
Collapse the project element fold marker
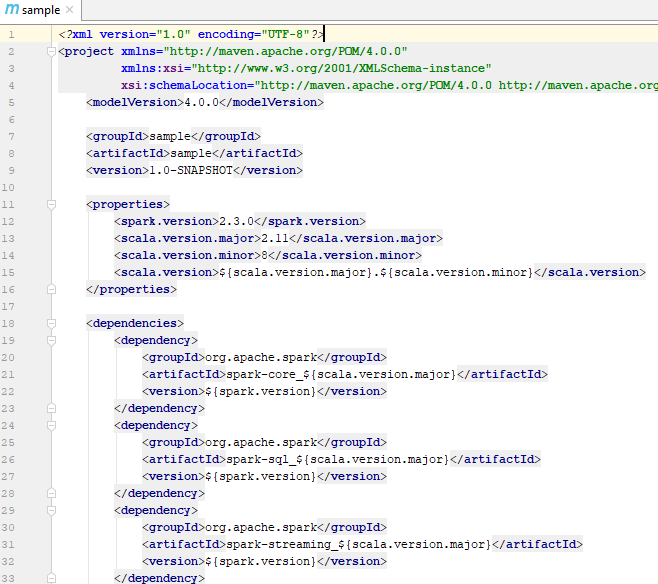51,52
